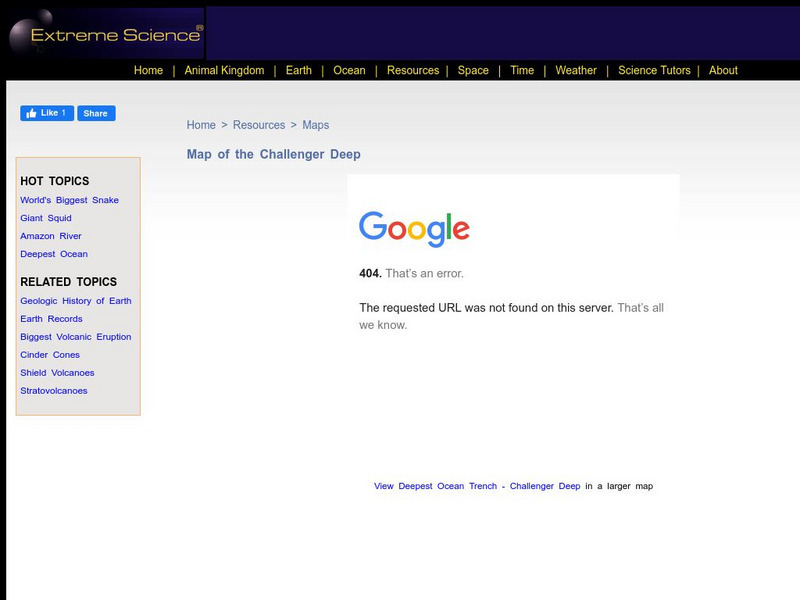The image size is (800, 600).
Task: Open the About menu item
Action: pyautogui.click(x=723, y=70)
